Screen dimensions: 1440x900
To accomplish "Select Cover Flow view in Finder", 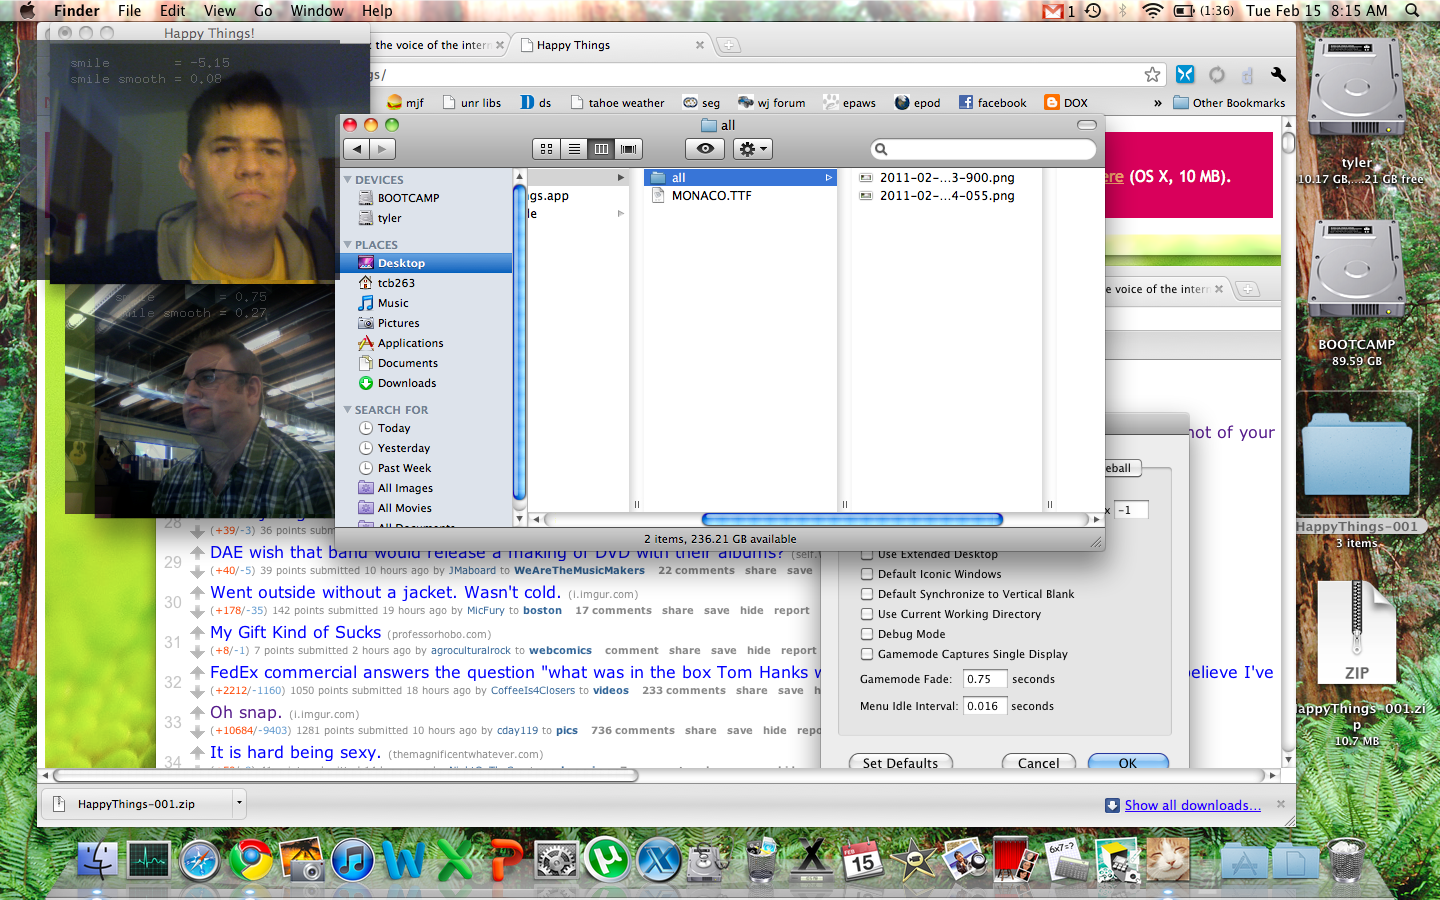I will [x=629, y=149].
